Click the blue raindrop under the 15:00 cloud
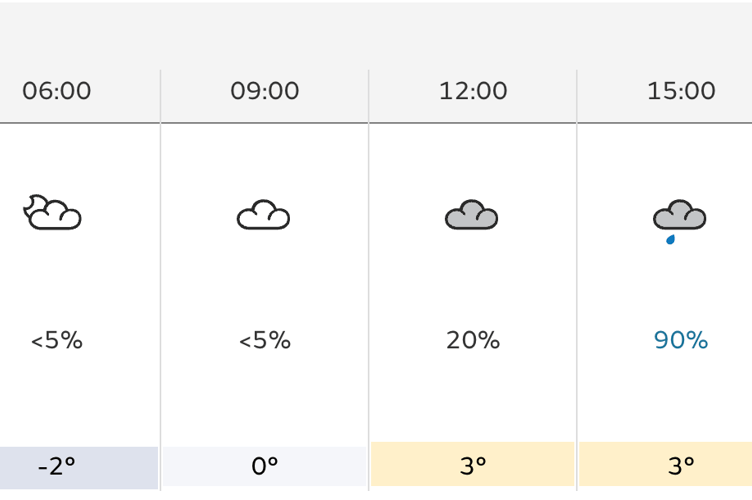The width and height of the screenshot is (752, 500). click(670, 239)
